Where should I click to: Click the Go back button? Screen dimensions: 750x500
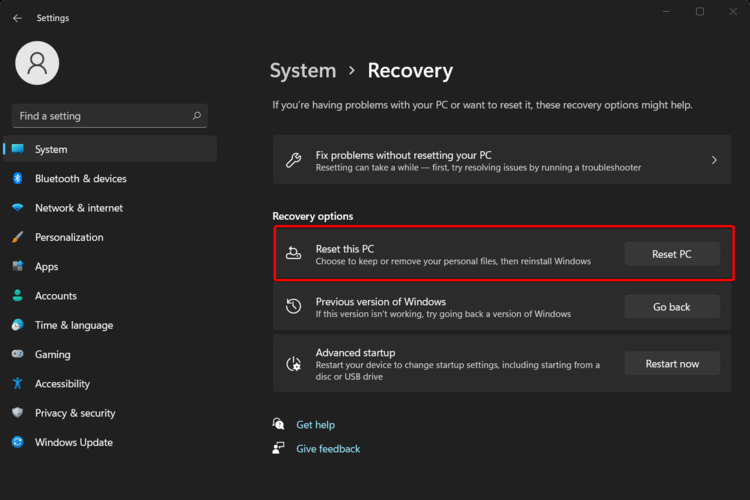tap(671, 307)
